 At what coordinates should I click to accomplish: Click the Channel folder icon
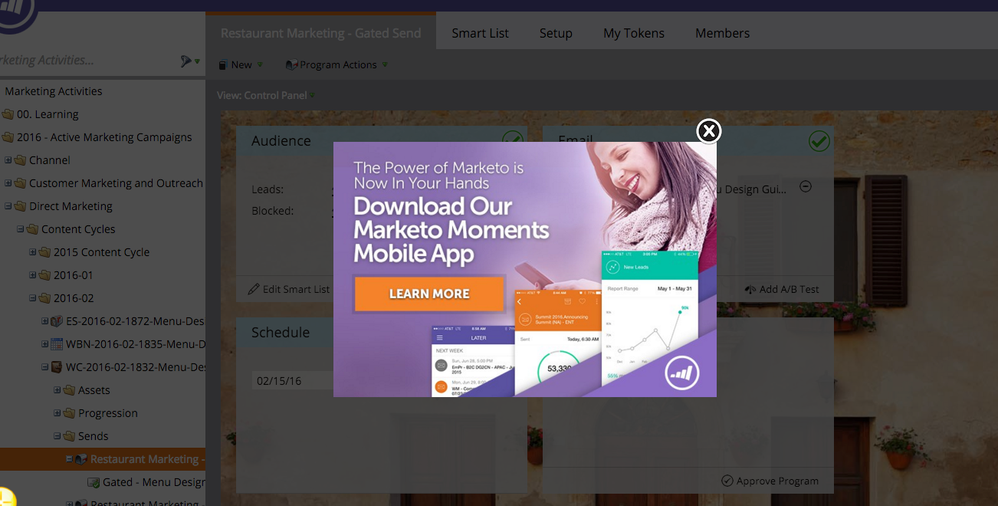[20, 160]
